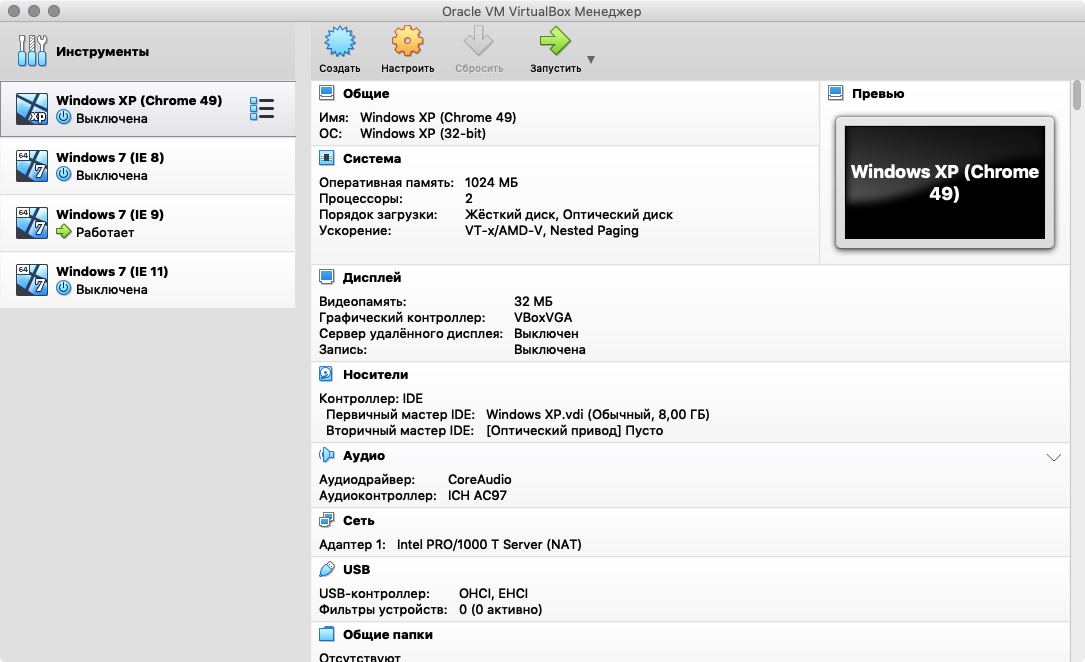Click the [Оптический привод] Пусто entry
Screen dimensions: 1085x662
(x=574, y=430)
